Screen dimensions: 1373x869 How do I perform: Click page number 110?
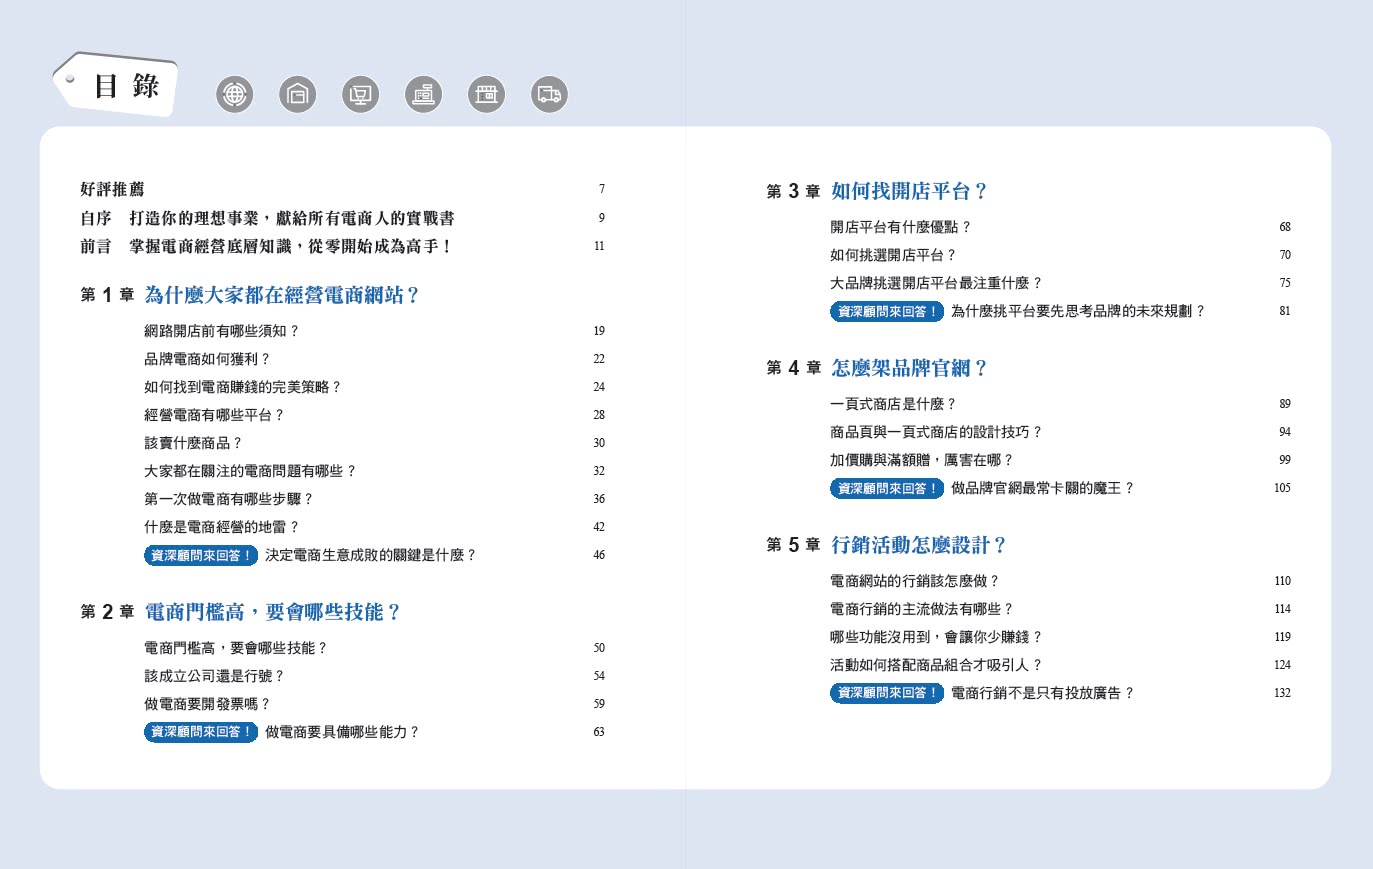pyautogui.click(x=1283, y=581)
